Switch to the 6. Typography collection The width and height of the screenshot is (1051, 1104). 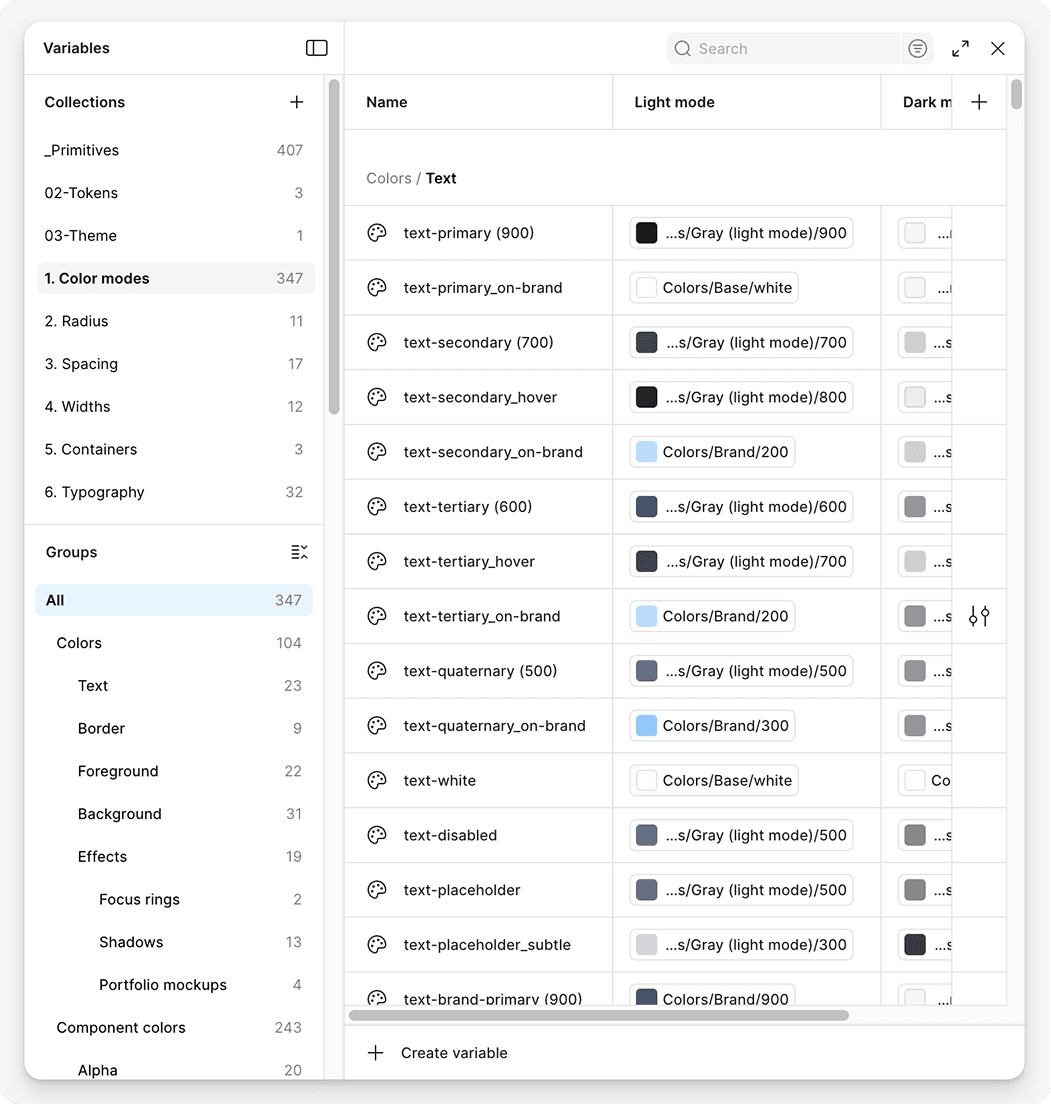(95, 492)
